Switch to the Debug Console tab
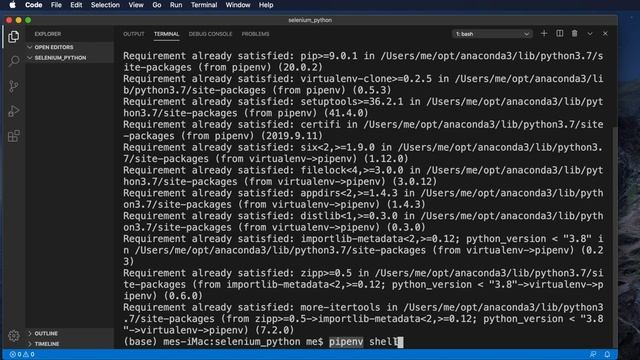Viewport: 640px width, 360px height. pyautogui.click(x=210, y=34)
